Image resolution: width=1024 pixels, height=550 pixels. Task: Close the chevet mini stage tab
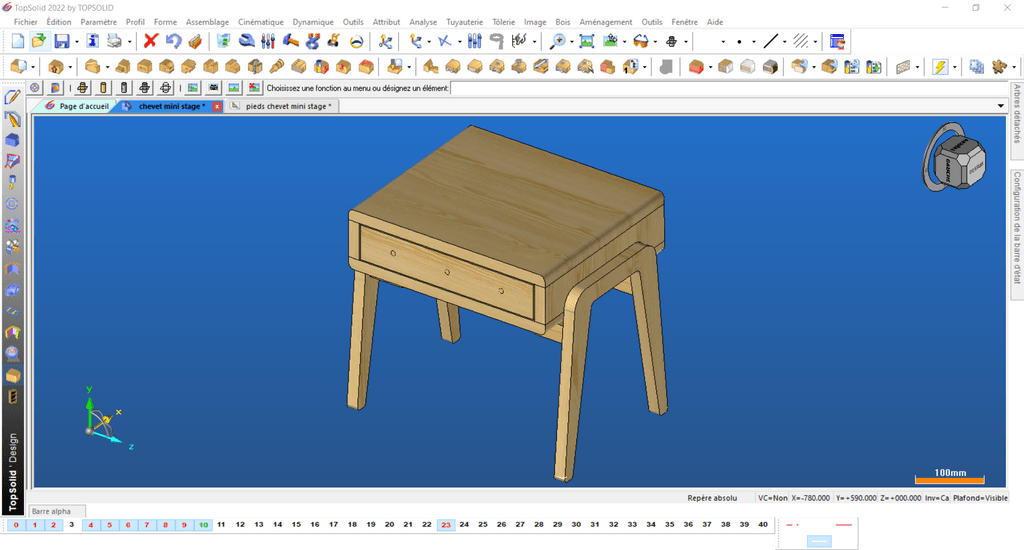[217, 106]
